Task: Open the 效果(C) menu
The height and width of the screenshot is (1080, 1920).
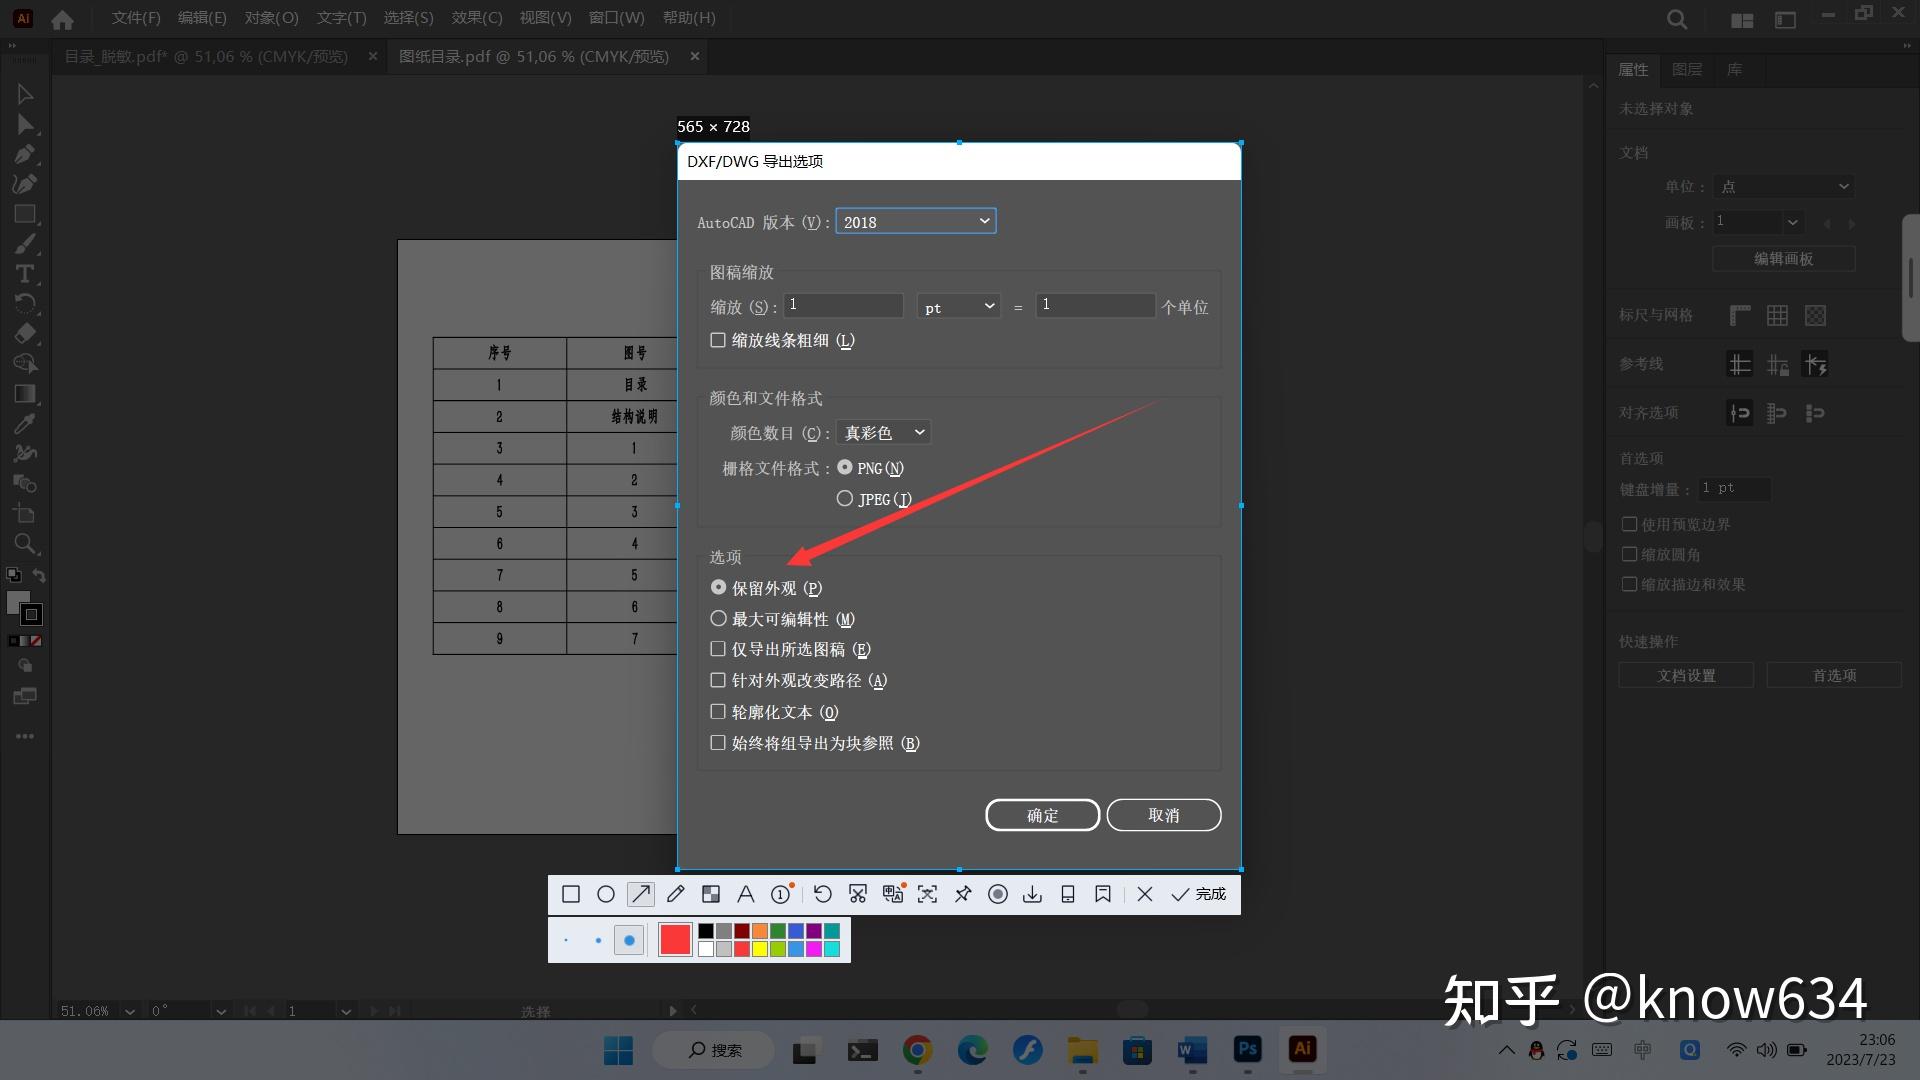Action: pos(476,18)
